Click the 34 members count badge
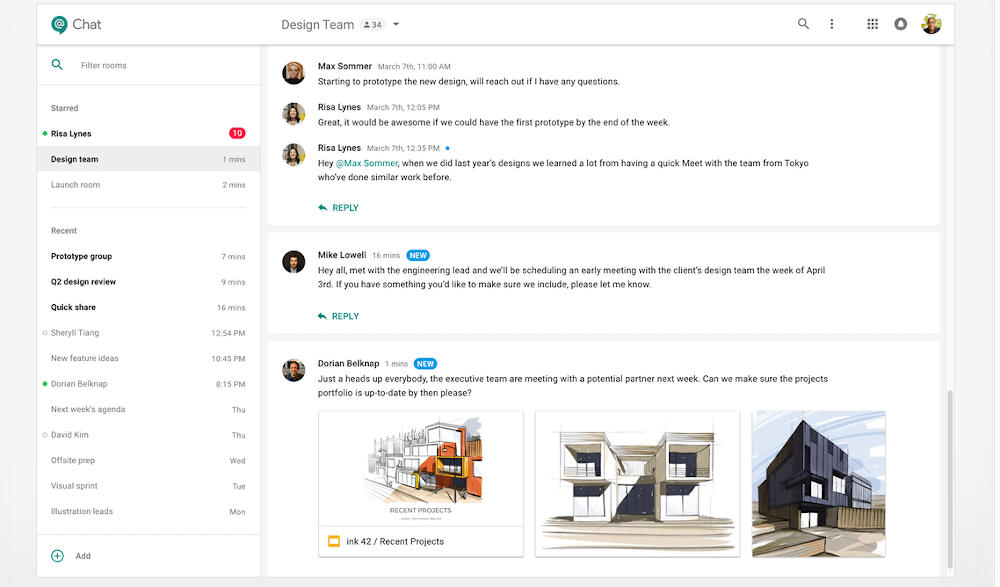This screenshot has width=1000, height=587. (x=372, y=24)
